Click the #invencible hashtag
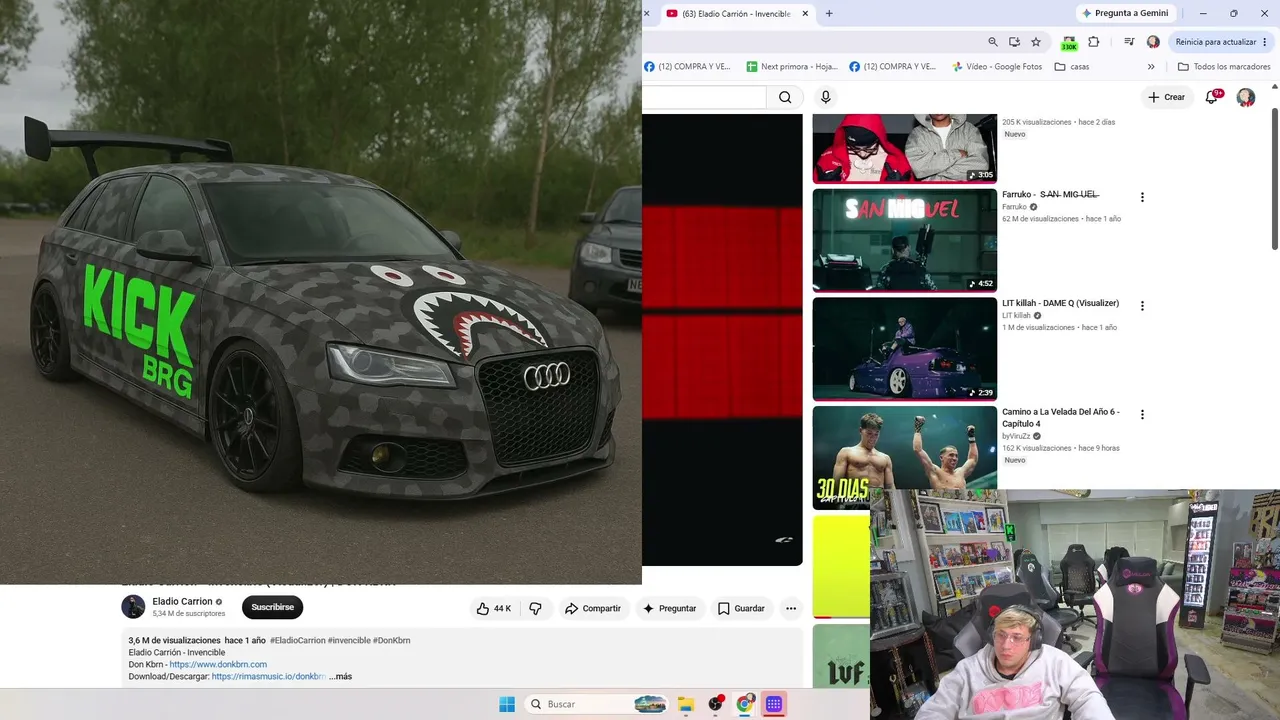The height and width of the screenshot is (720, 1280). pos(349,641)
